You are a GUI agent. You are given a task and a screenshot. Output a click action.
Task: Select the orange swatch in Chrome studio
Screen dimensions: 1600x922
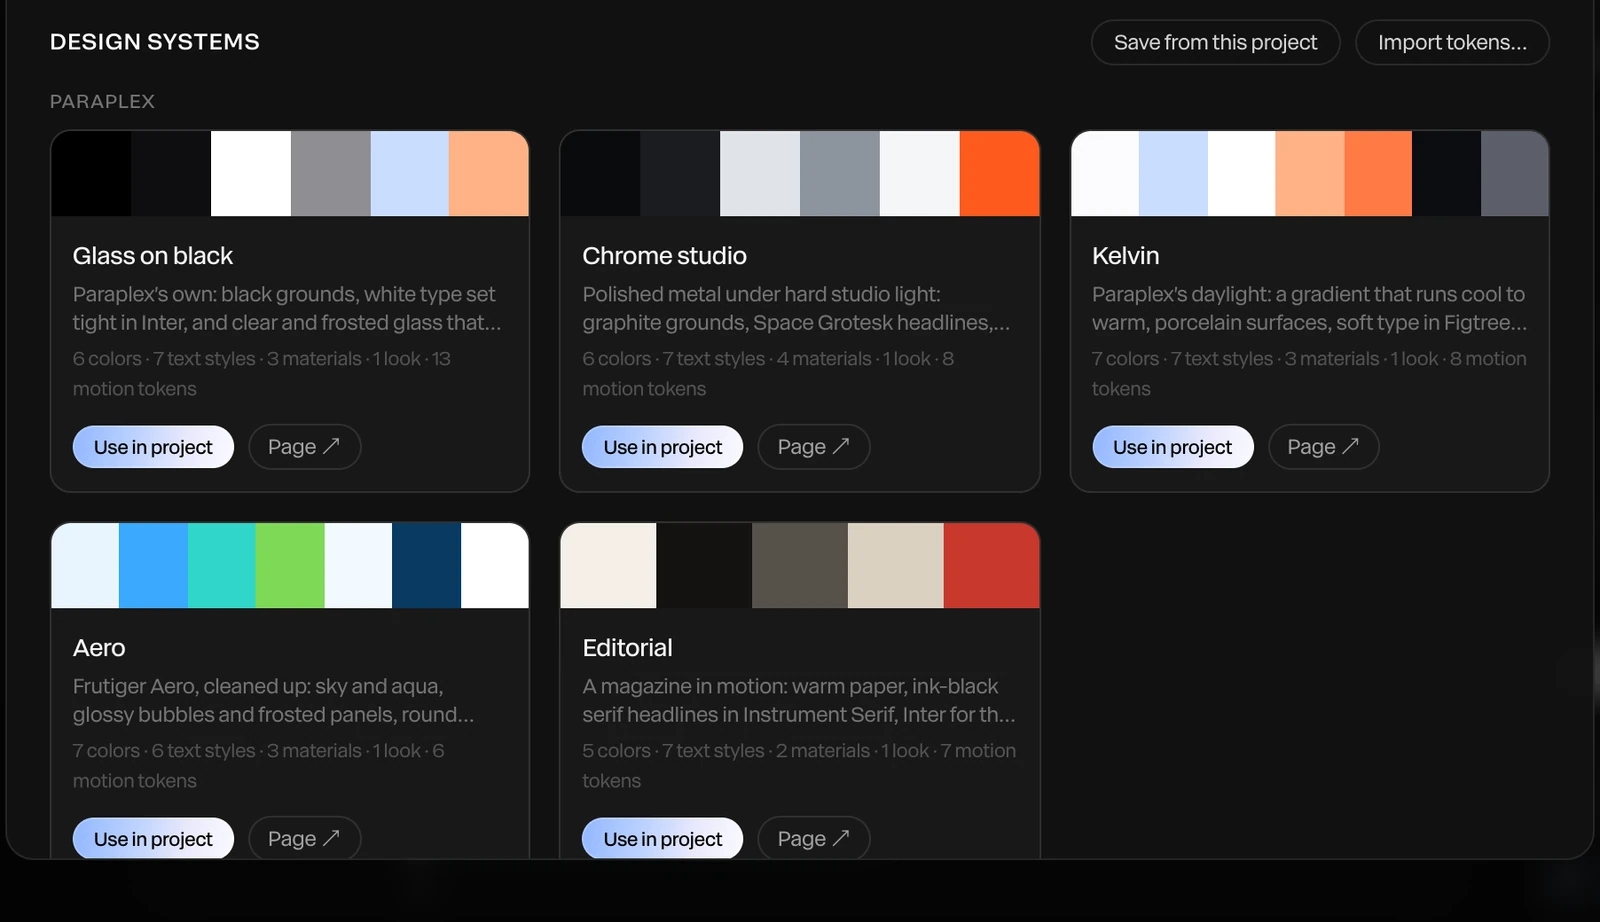(1000, 174)
